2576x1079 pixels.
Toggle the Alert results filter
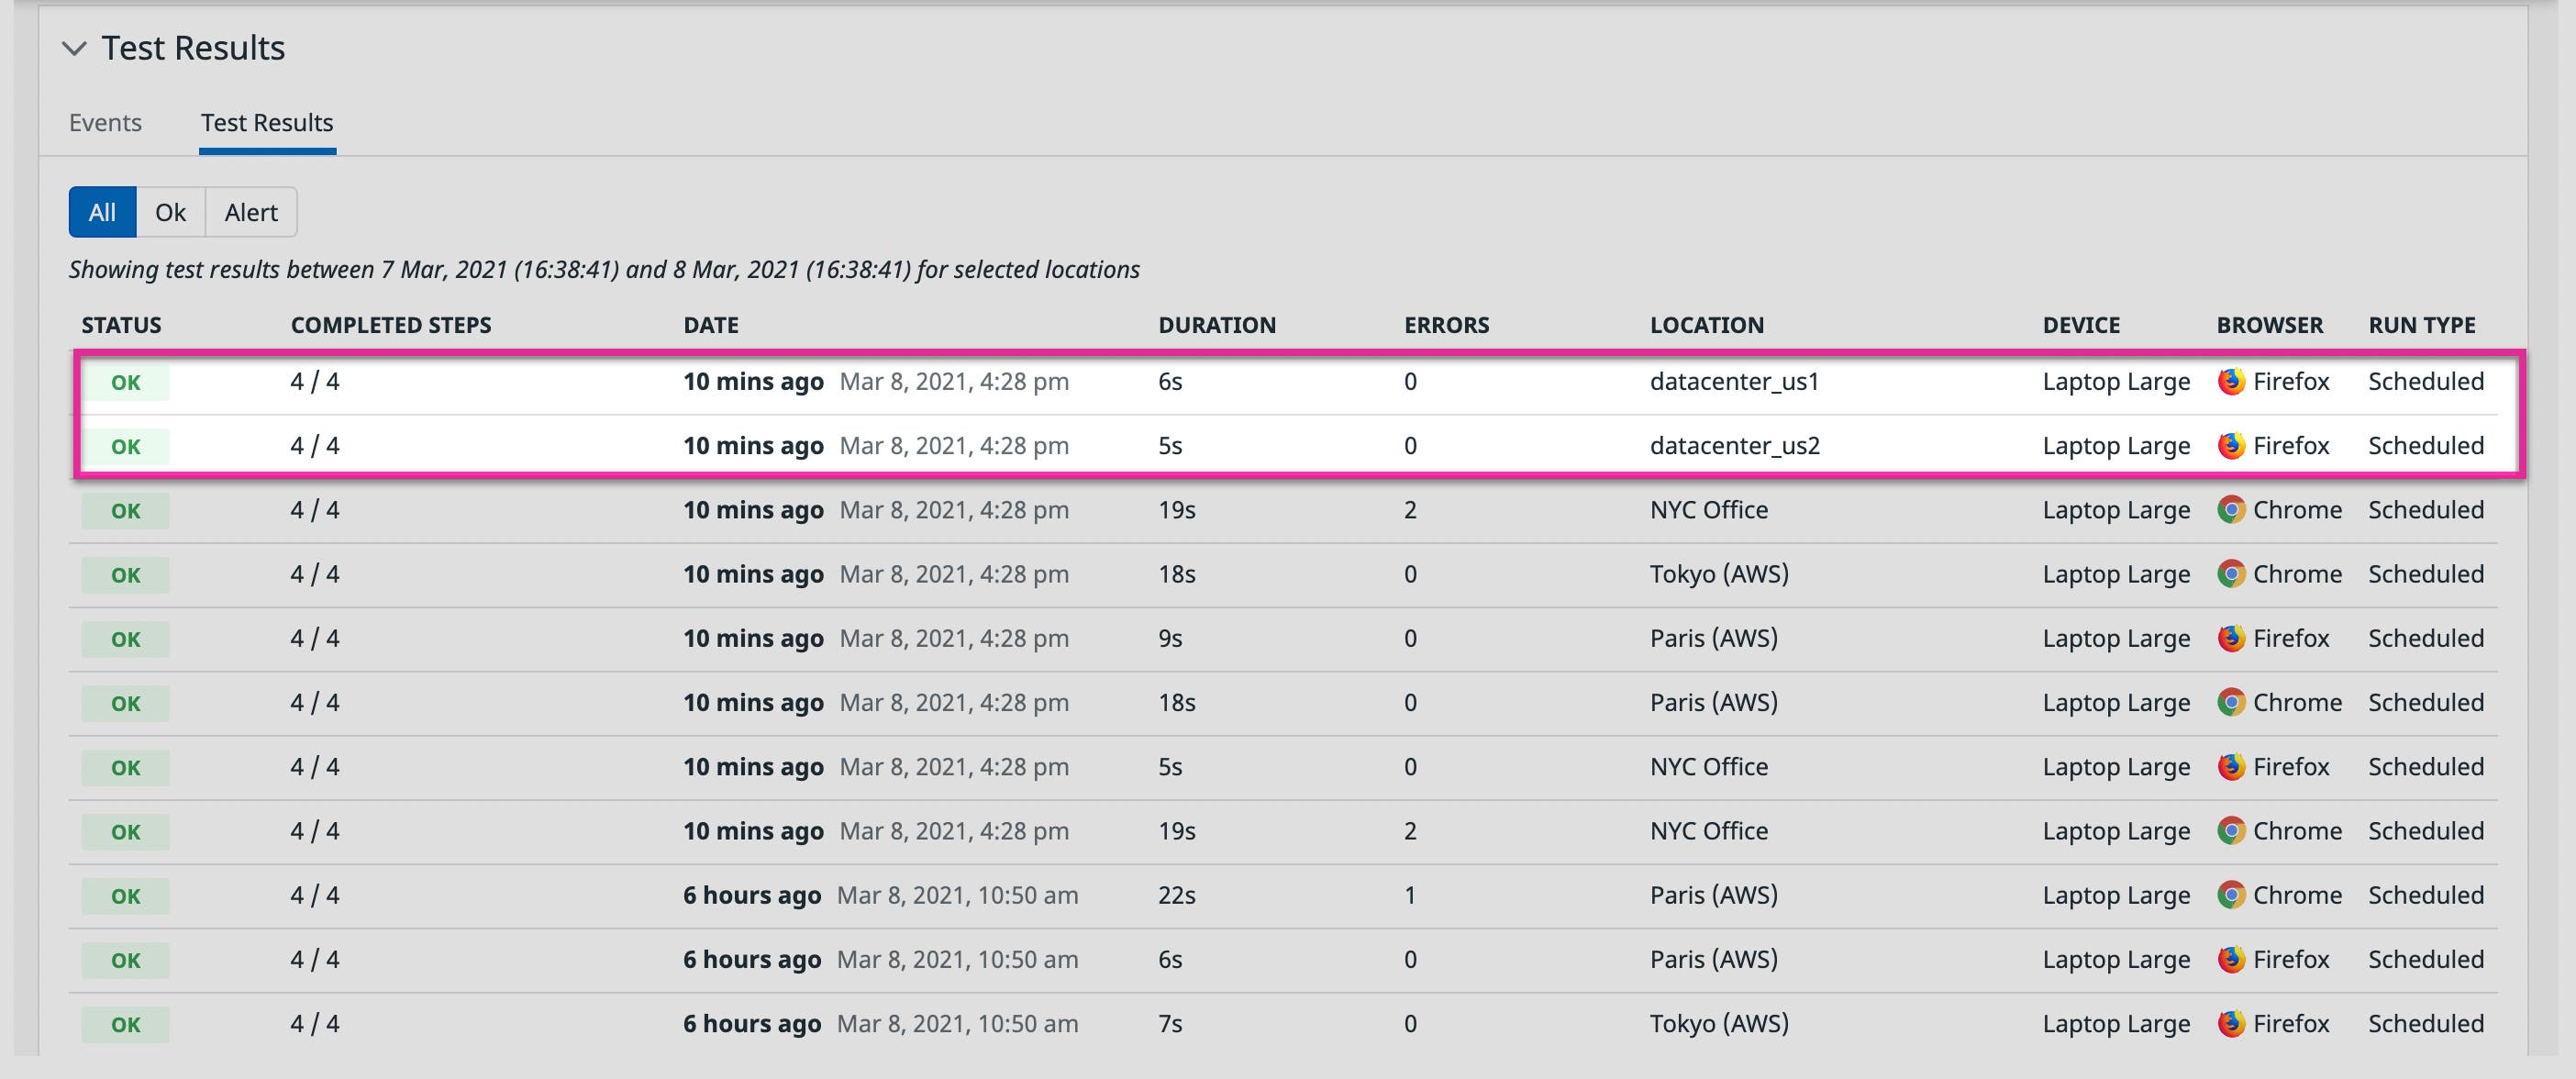click(250, 211)
